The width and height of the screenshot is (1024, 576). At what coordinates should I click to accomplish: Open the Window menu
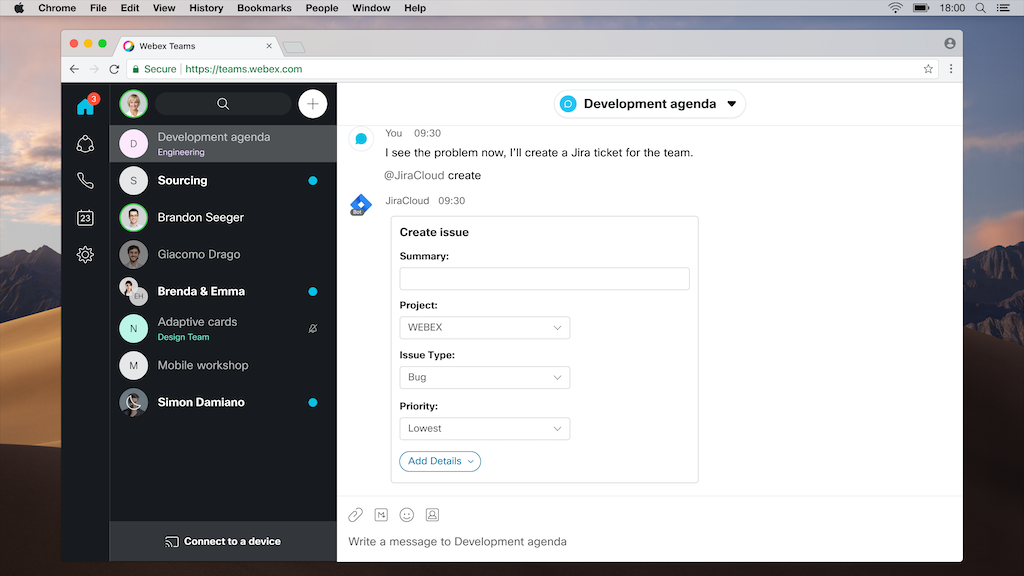(371, 8)
